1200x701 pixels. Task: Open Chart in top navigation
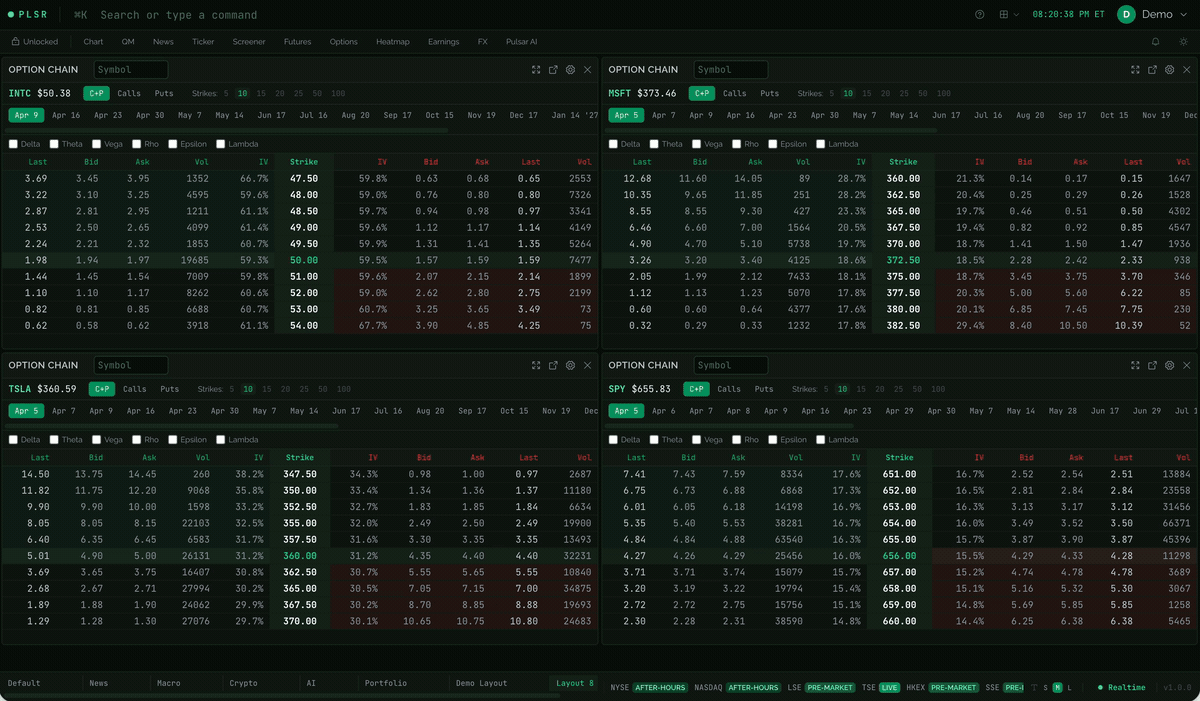[x=93, y=42]
